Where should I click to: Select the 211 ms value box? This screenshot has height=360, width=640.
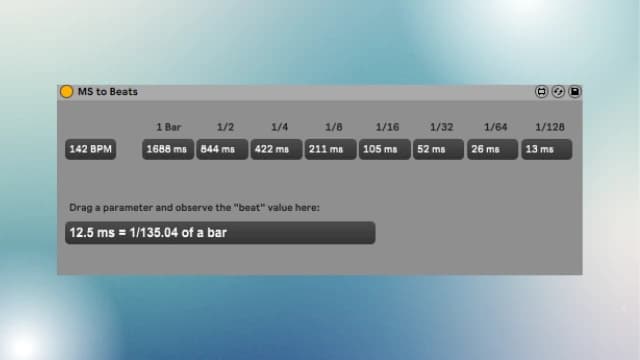[331, 149]
